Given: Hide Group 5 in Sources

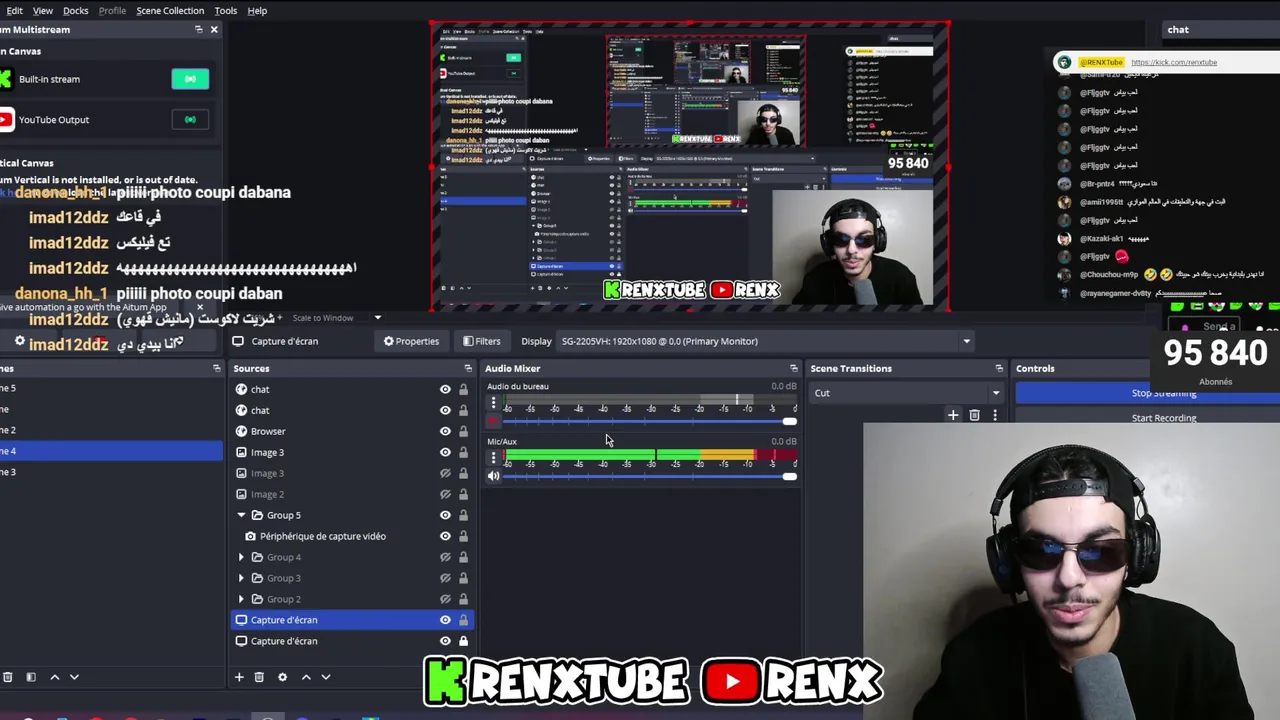Looking at the screenshot, I should point(445,515).
